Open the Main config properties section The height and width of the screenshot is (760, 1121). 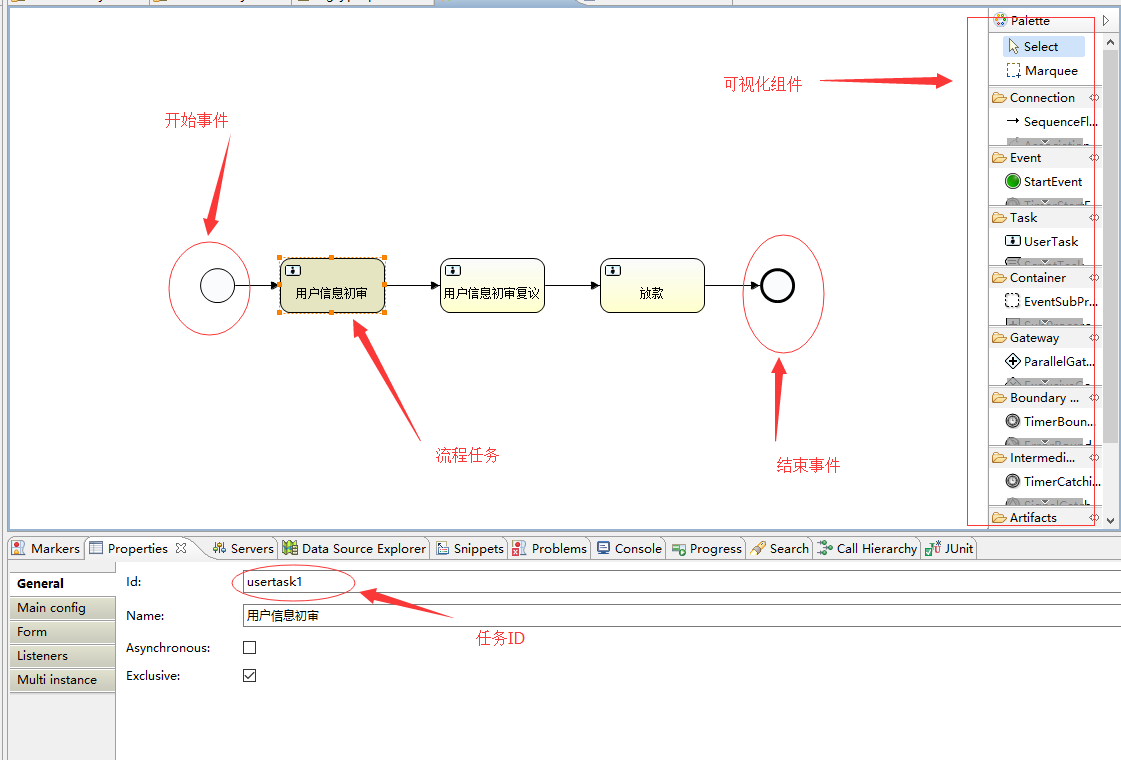(x=62, y=608)
